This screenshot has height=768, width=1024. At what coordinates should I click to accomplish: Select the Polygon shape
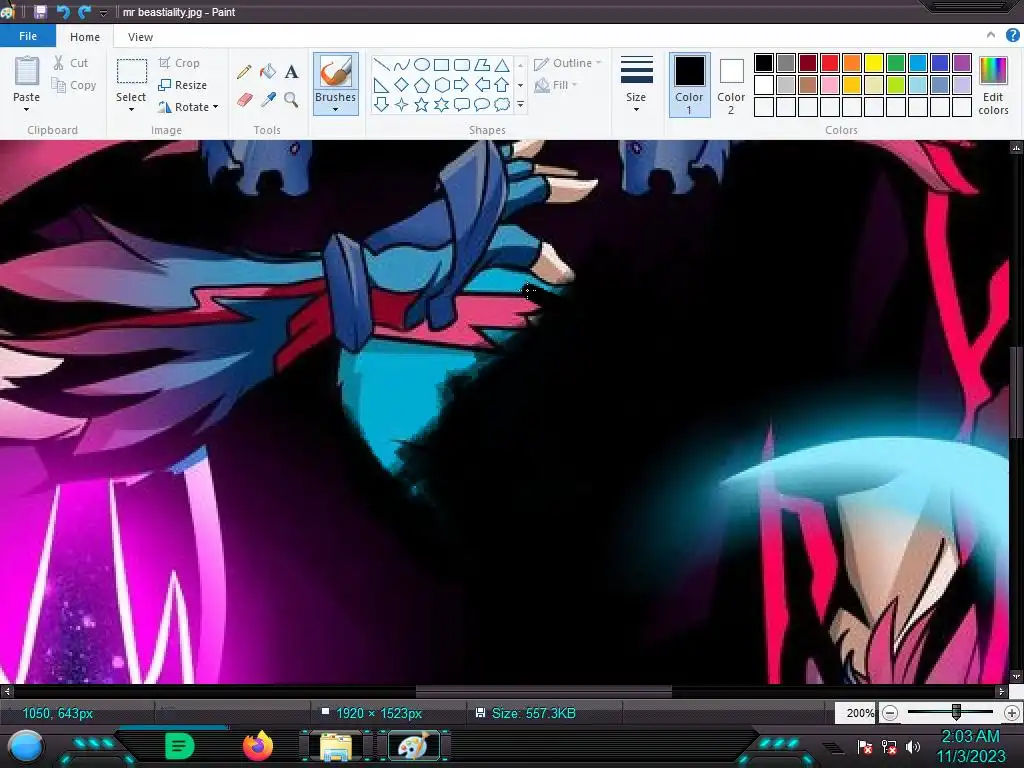(482, 65)
